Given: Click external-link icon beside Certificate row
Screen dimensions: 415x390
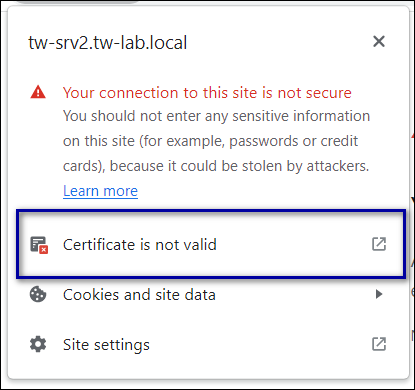Looking at the screenshot, I should point(379,244).
